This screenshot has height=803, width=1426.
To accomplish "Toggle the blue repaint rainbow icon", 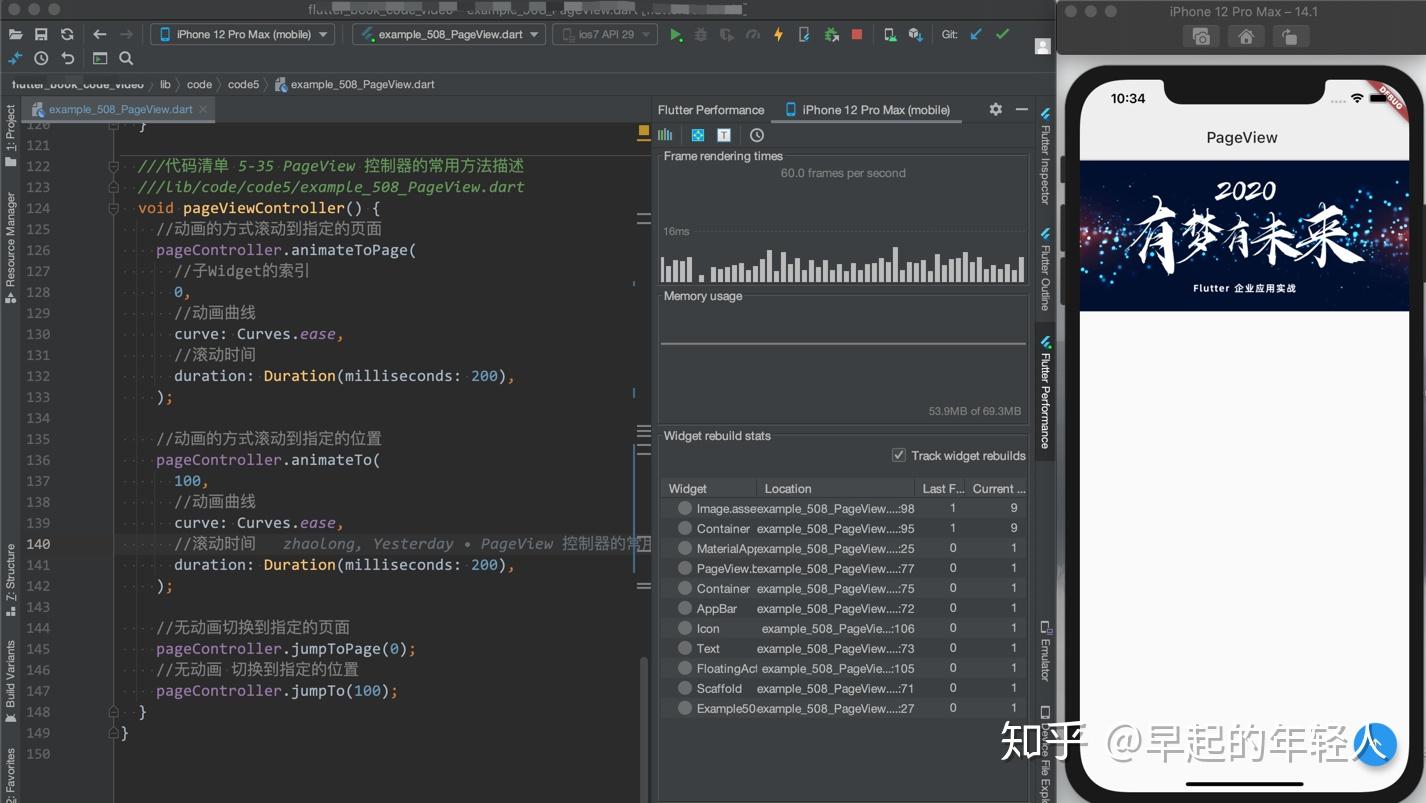I will [697, 134].
